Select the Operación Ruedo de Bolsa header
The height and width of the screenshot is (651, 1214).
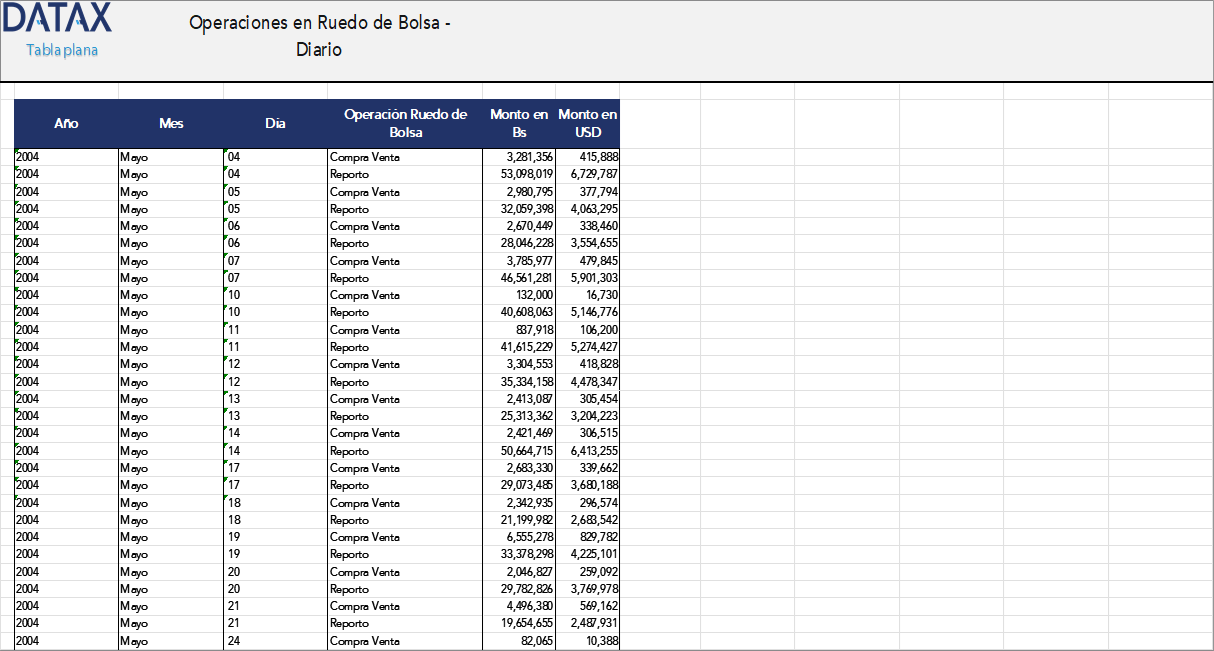(404, 122)
